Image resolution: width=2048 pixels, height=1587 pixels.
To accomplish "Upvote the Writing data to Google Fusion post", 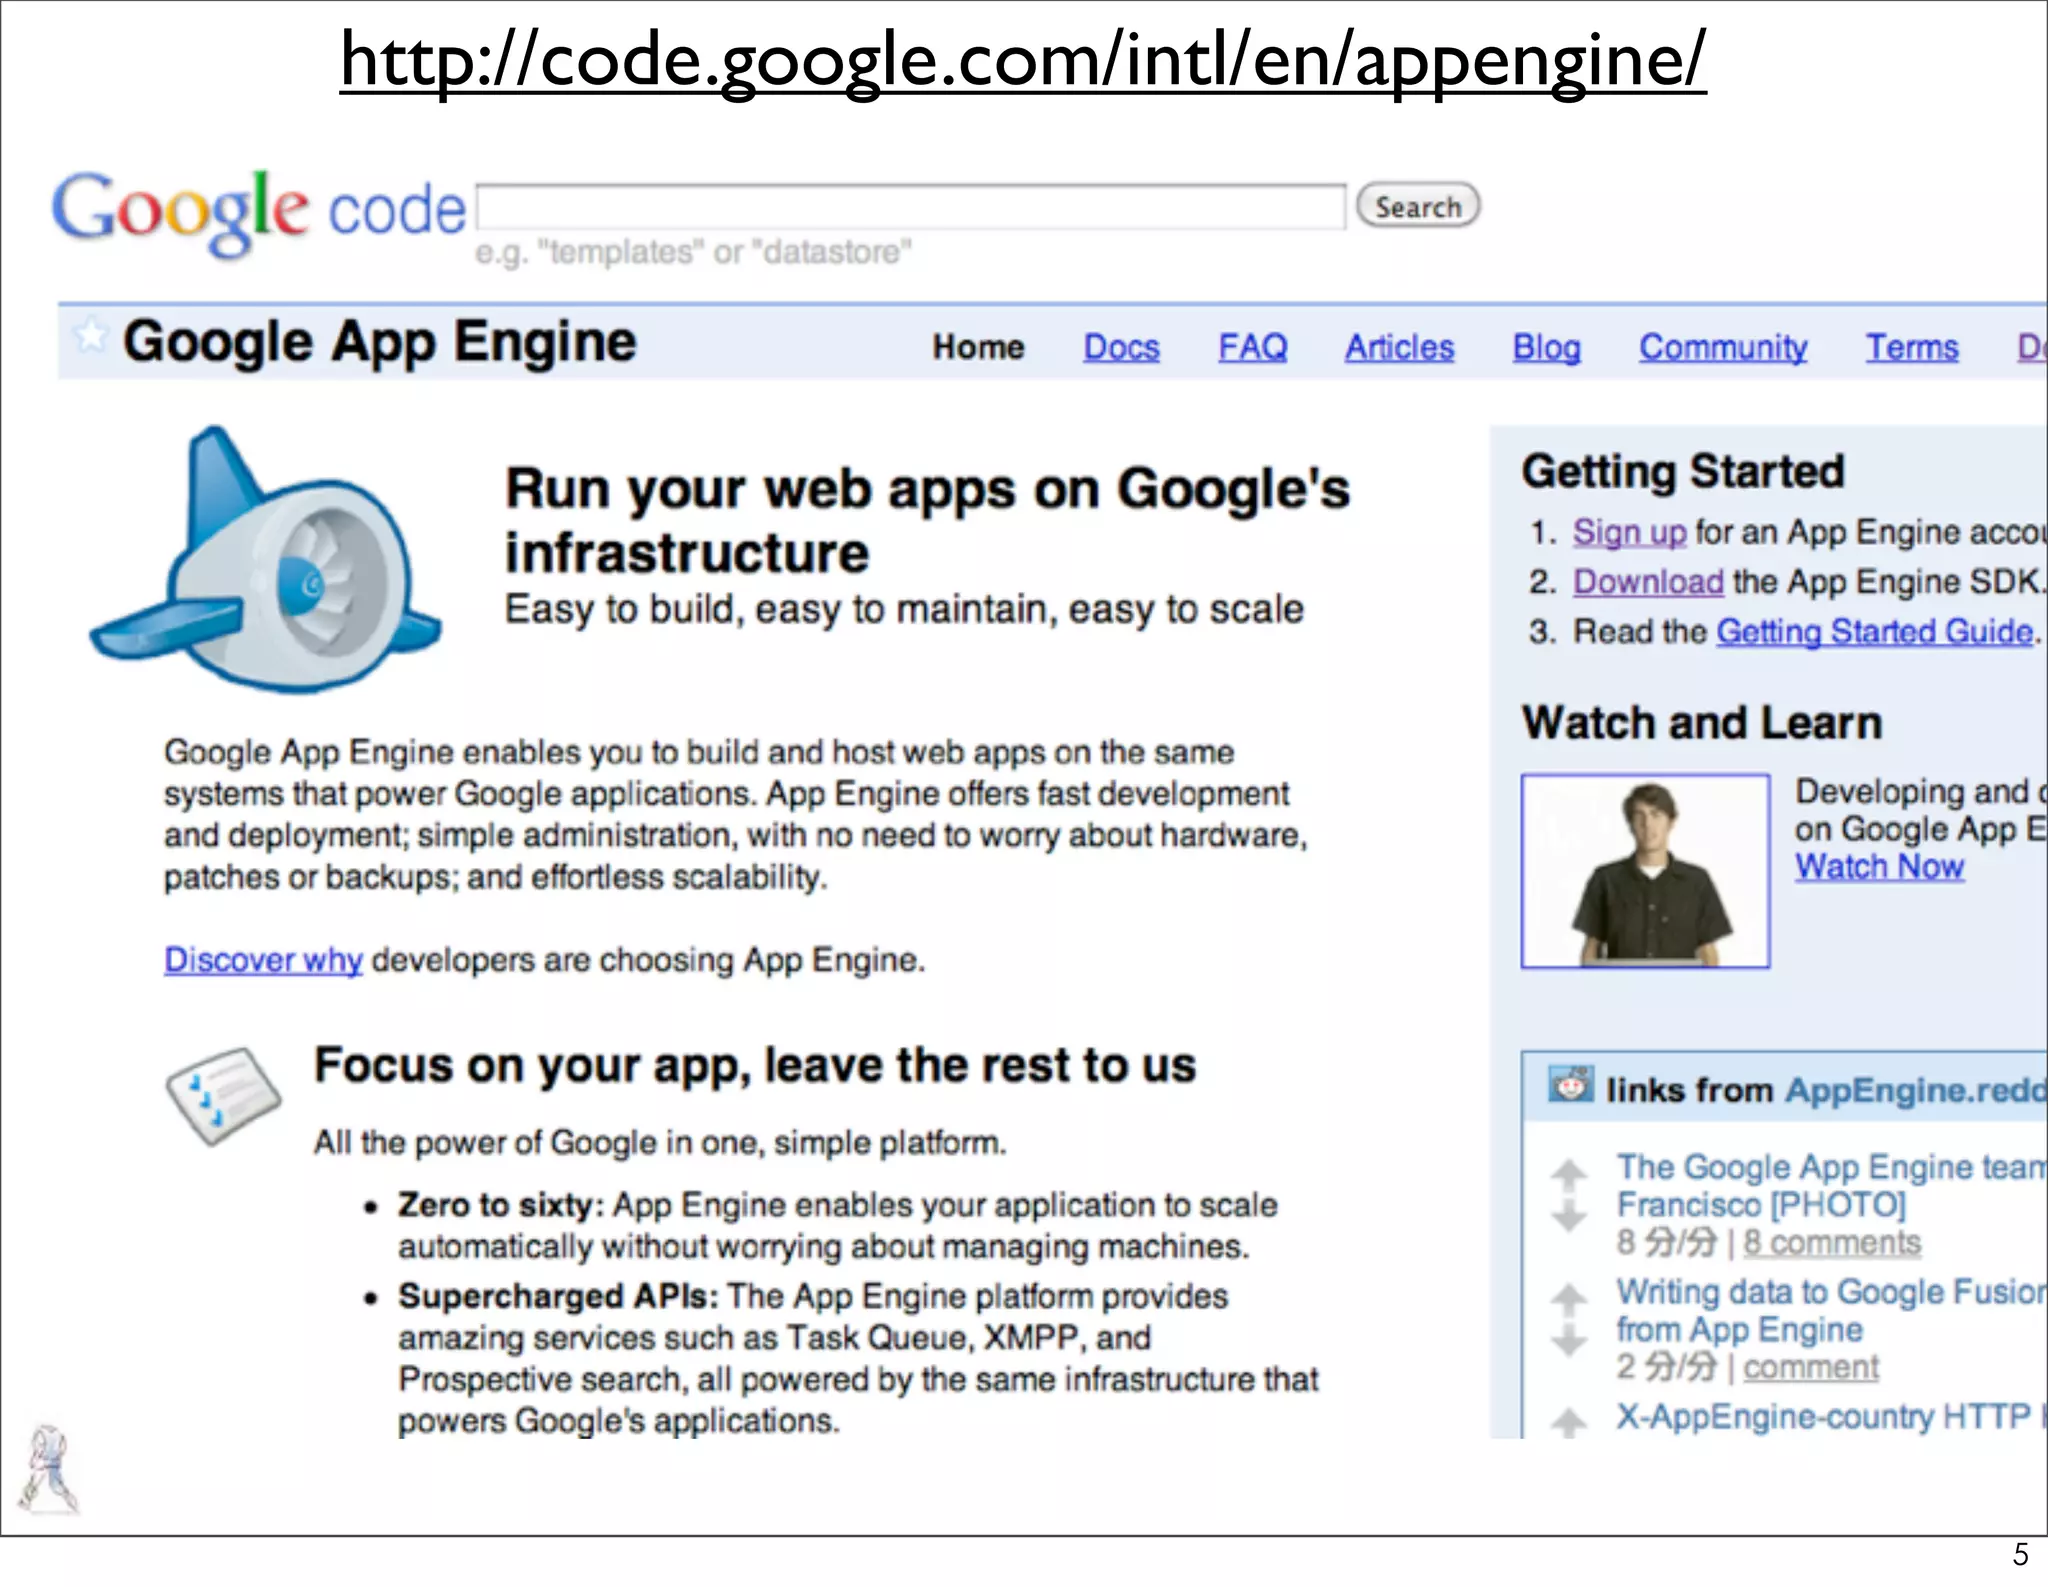I will pyautogui.click(x=1569, y=1299).
